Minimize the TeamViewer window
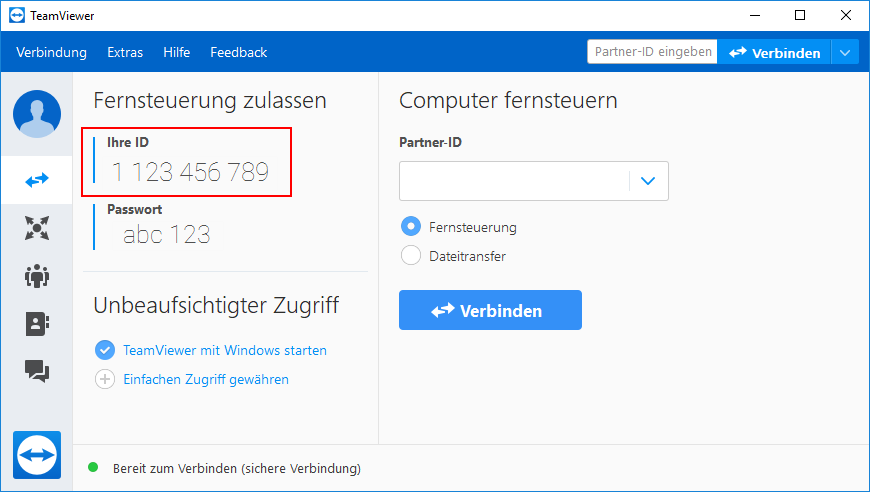Viewport: 870px width, 492px height. click(754, 16)
